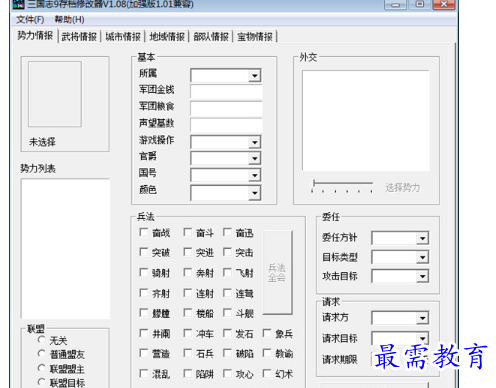The width and height of the screenshot is (496, 388).
Task: Open the 请求方 dropdown
Action: coord(423,318)
